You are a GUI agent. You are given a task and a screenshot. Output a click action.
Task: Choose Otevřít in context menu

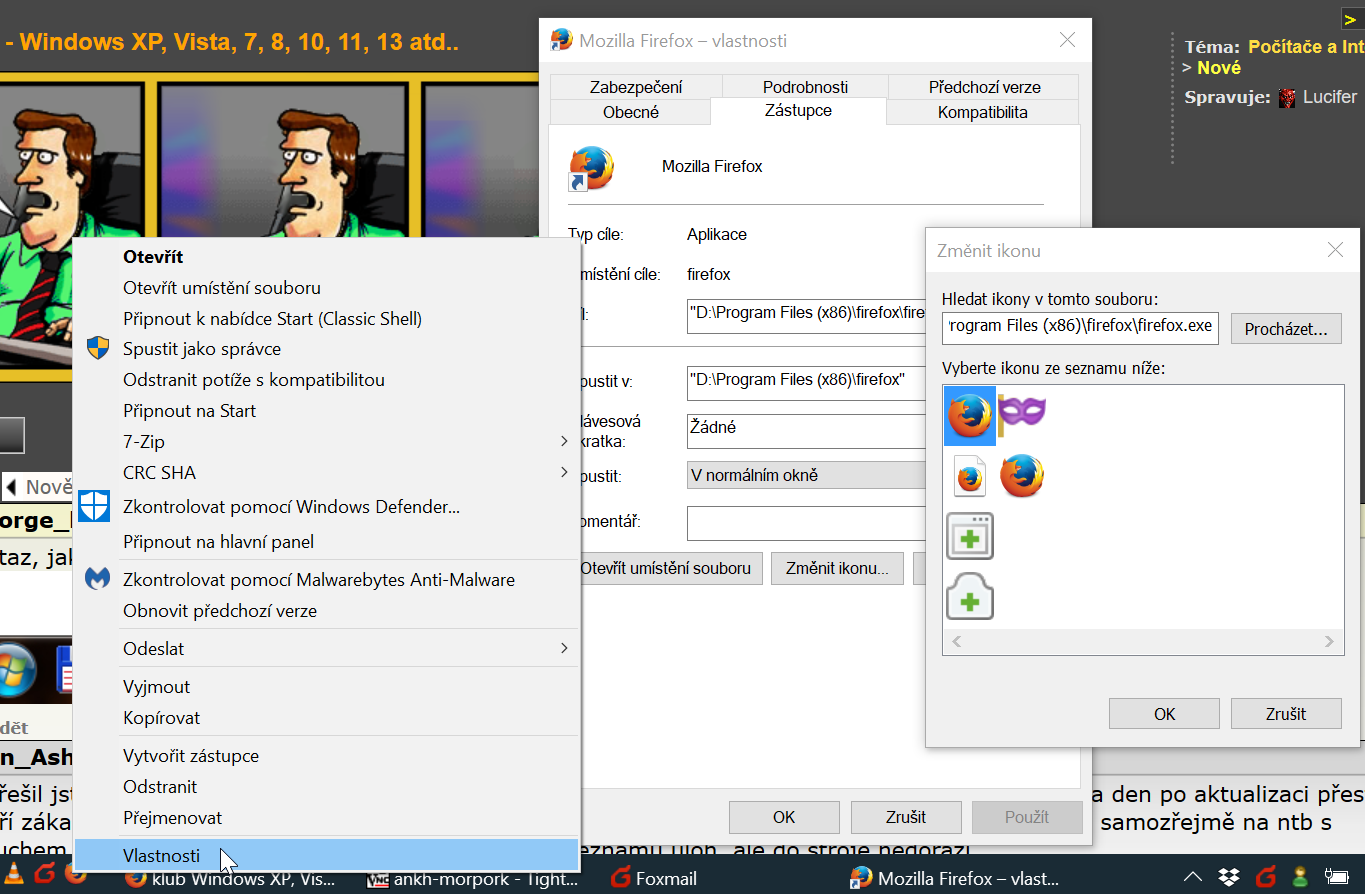[326, 256]
